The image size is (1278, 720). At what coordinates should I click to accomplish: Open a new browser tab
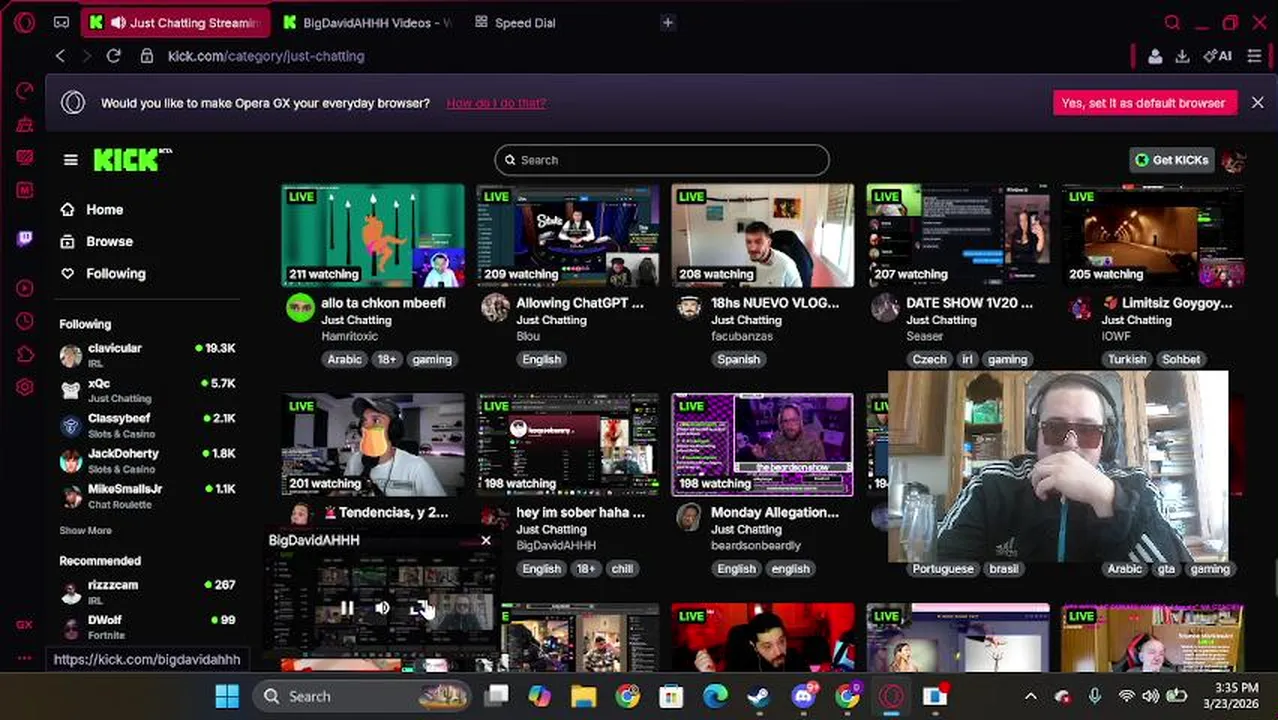click(x=668, y=23)
